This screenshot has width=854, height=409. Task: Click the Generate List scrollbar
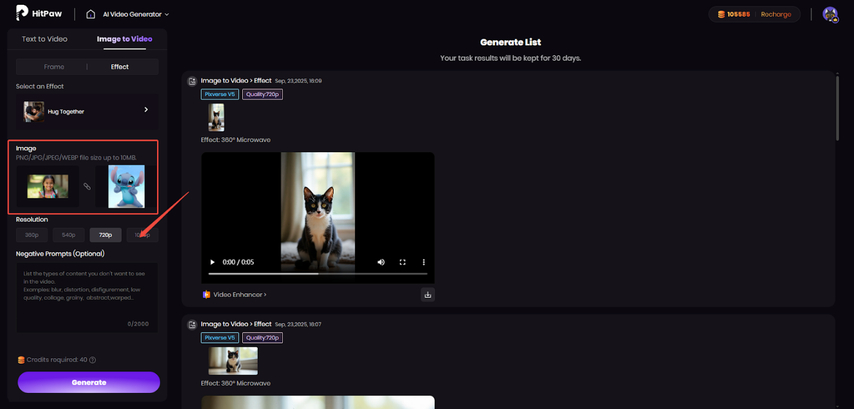(838, 108)
